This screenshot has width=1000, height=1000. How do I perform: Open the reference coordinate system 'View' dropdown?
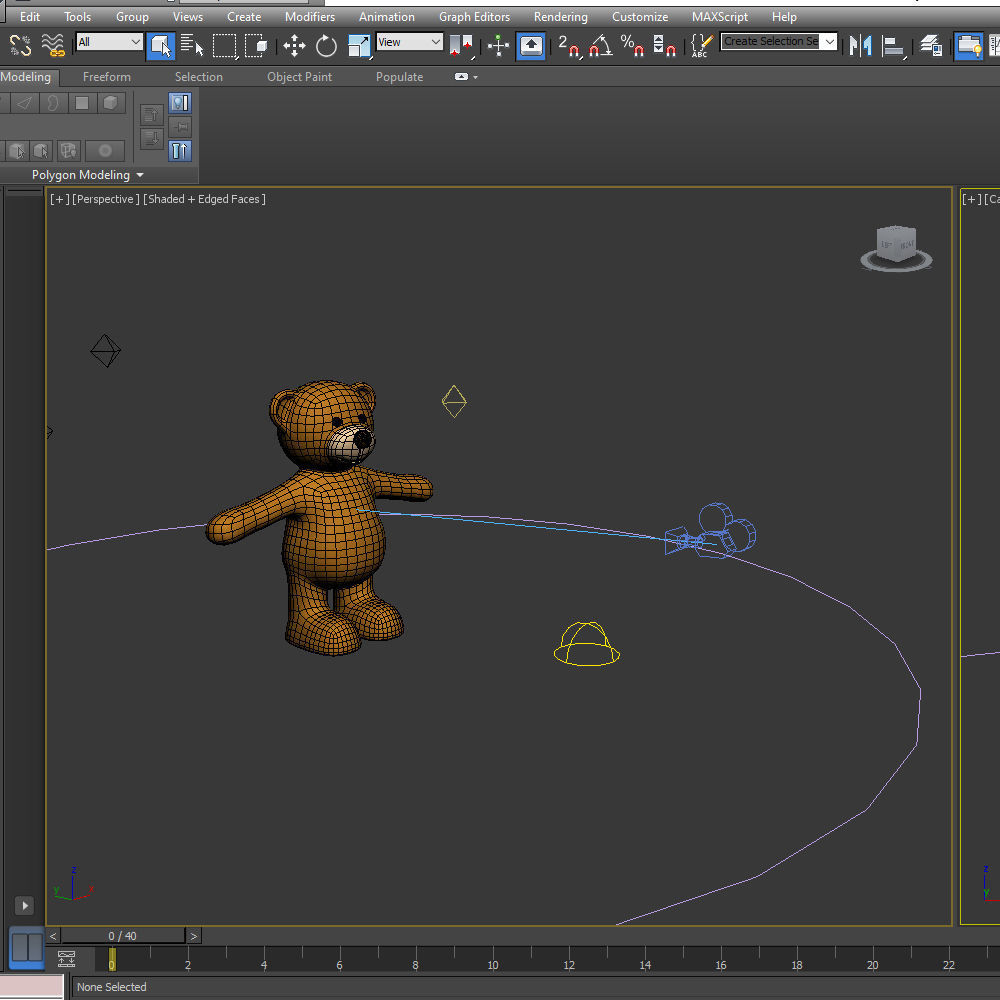click(x=409, y=42)
